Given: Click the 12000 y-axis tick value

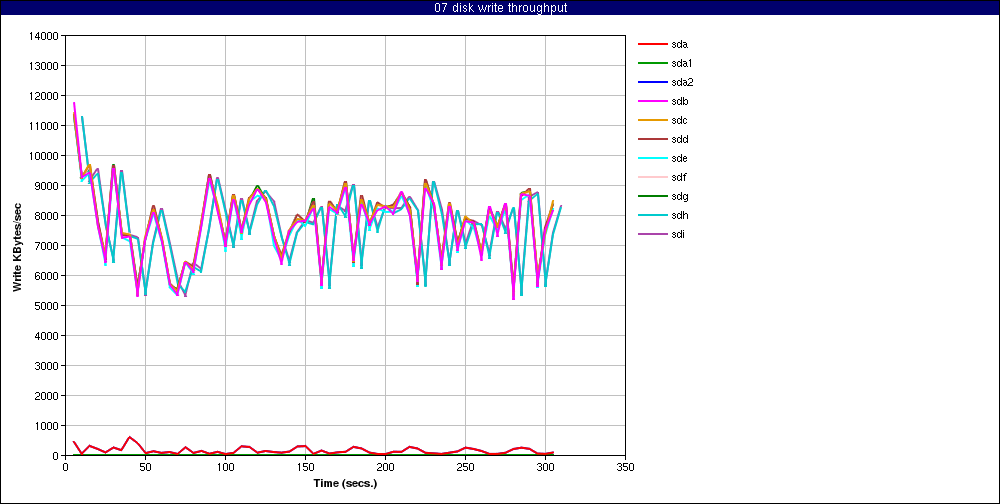Looking at the screenshot, I should (44, 96).
